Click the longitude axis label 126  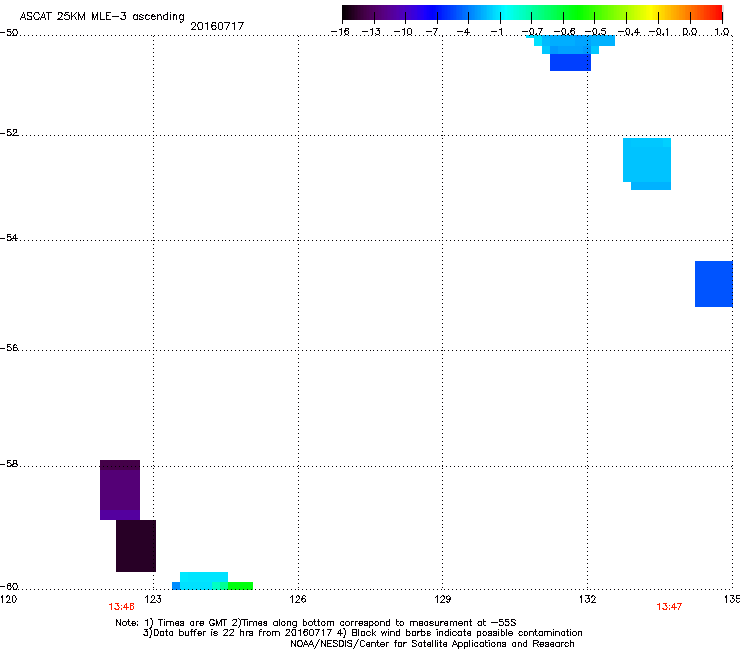298,599
